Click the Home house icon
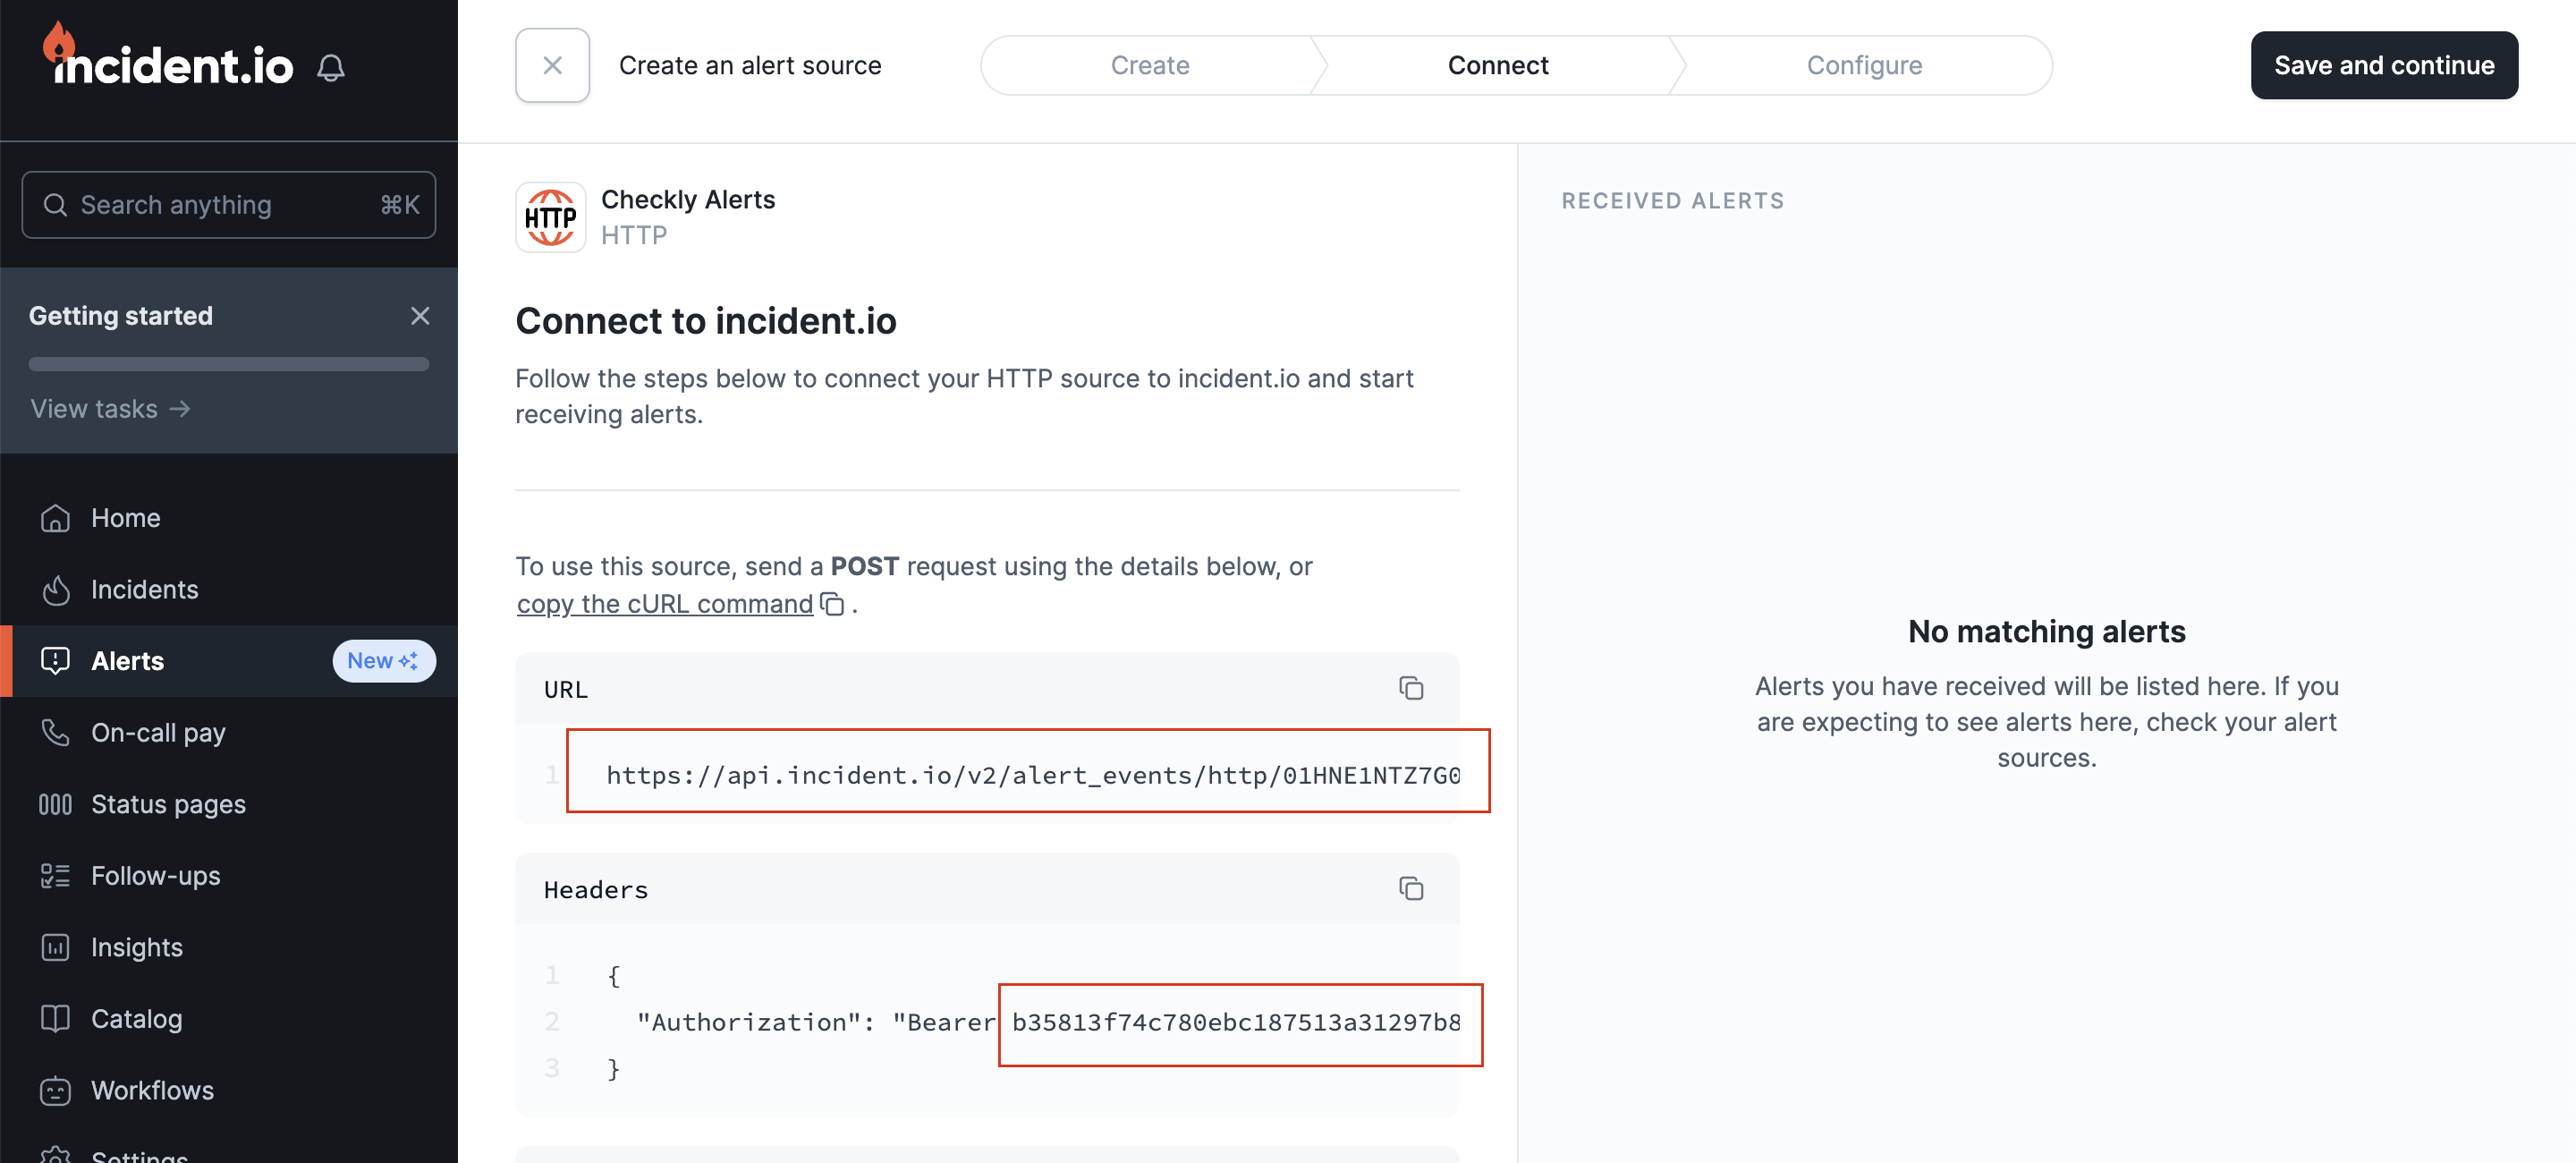2576x1163 pixels. (55, 518)
